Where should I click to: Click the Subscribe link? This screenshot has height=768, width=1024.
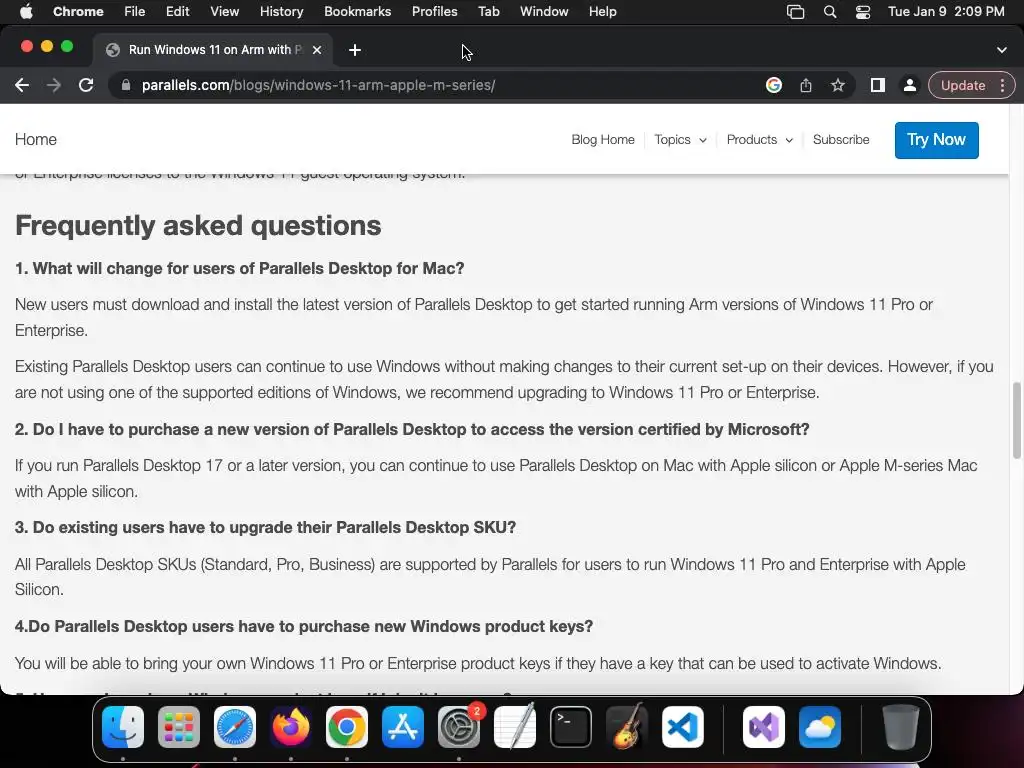(x=841, y=140)
